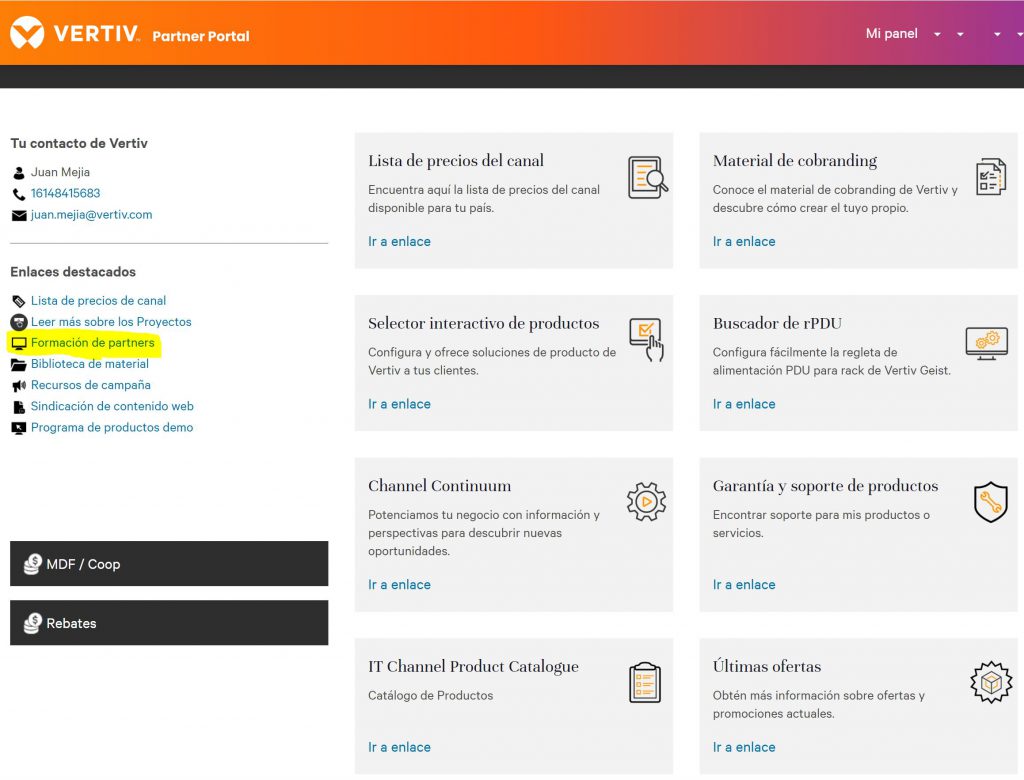The height and width of the screenshot is (780, 1024).
Task: Click the Garantía y soporte shield icon
Action: click(x=989, y=502)
